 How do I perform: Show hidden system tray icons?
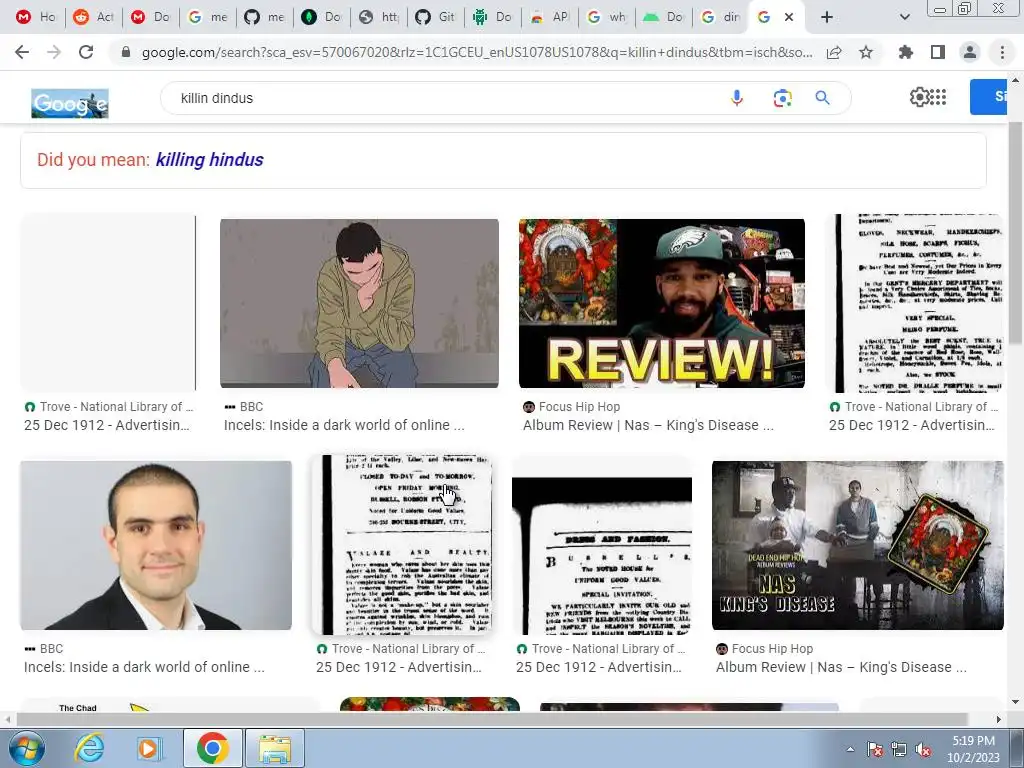tap(850, 749)
